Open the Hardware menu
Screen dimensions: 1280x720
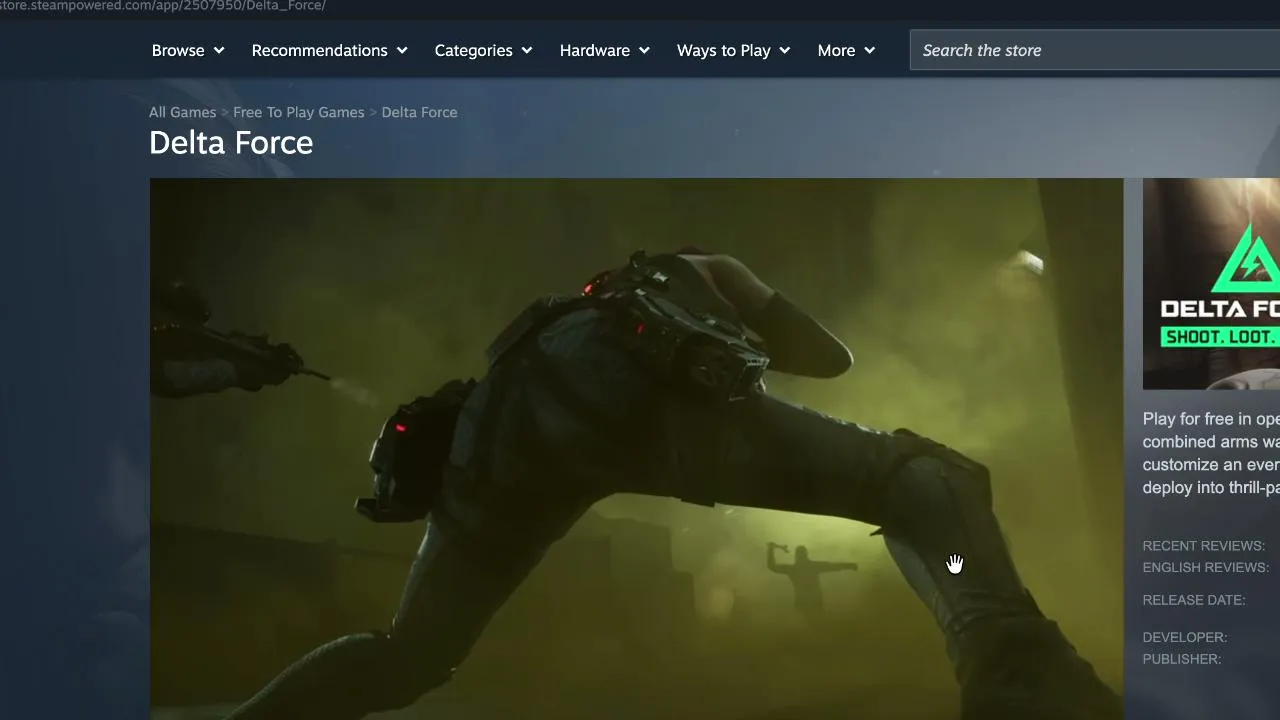point(604,50)
